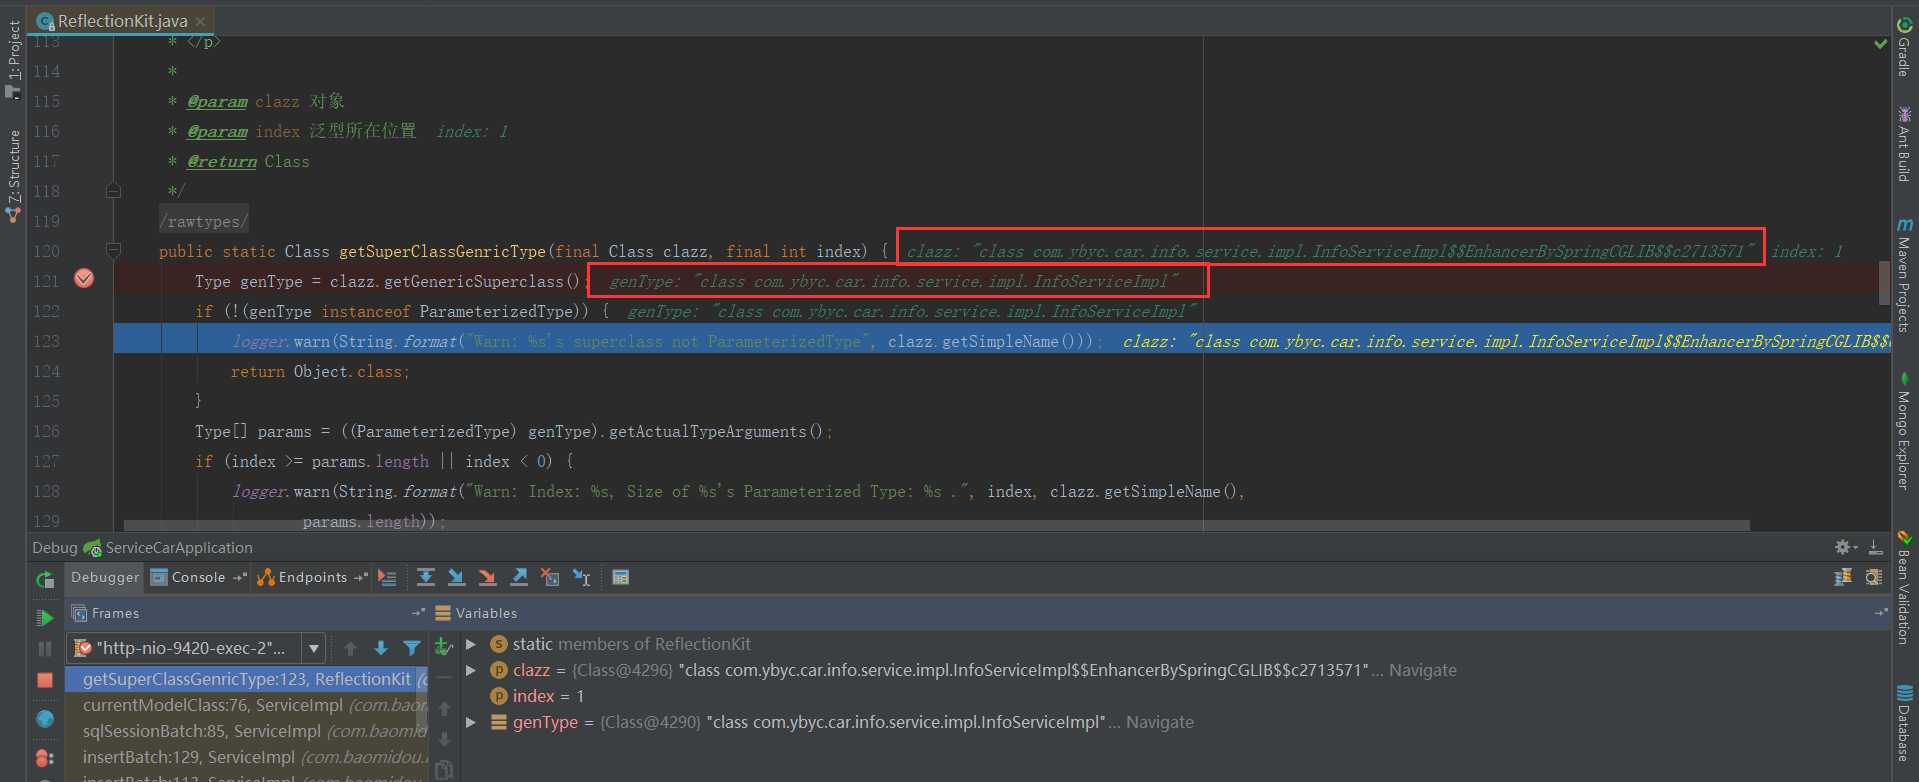Stop the debug session
Image resolution: width=1919 pixels, height=782 pixels.
point(45,680)
